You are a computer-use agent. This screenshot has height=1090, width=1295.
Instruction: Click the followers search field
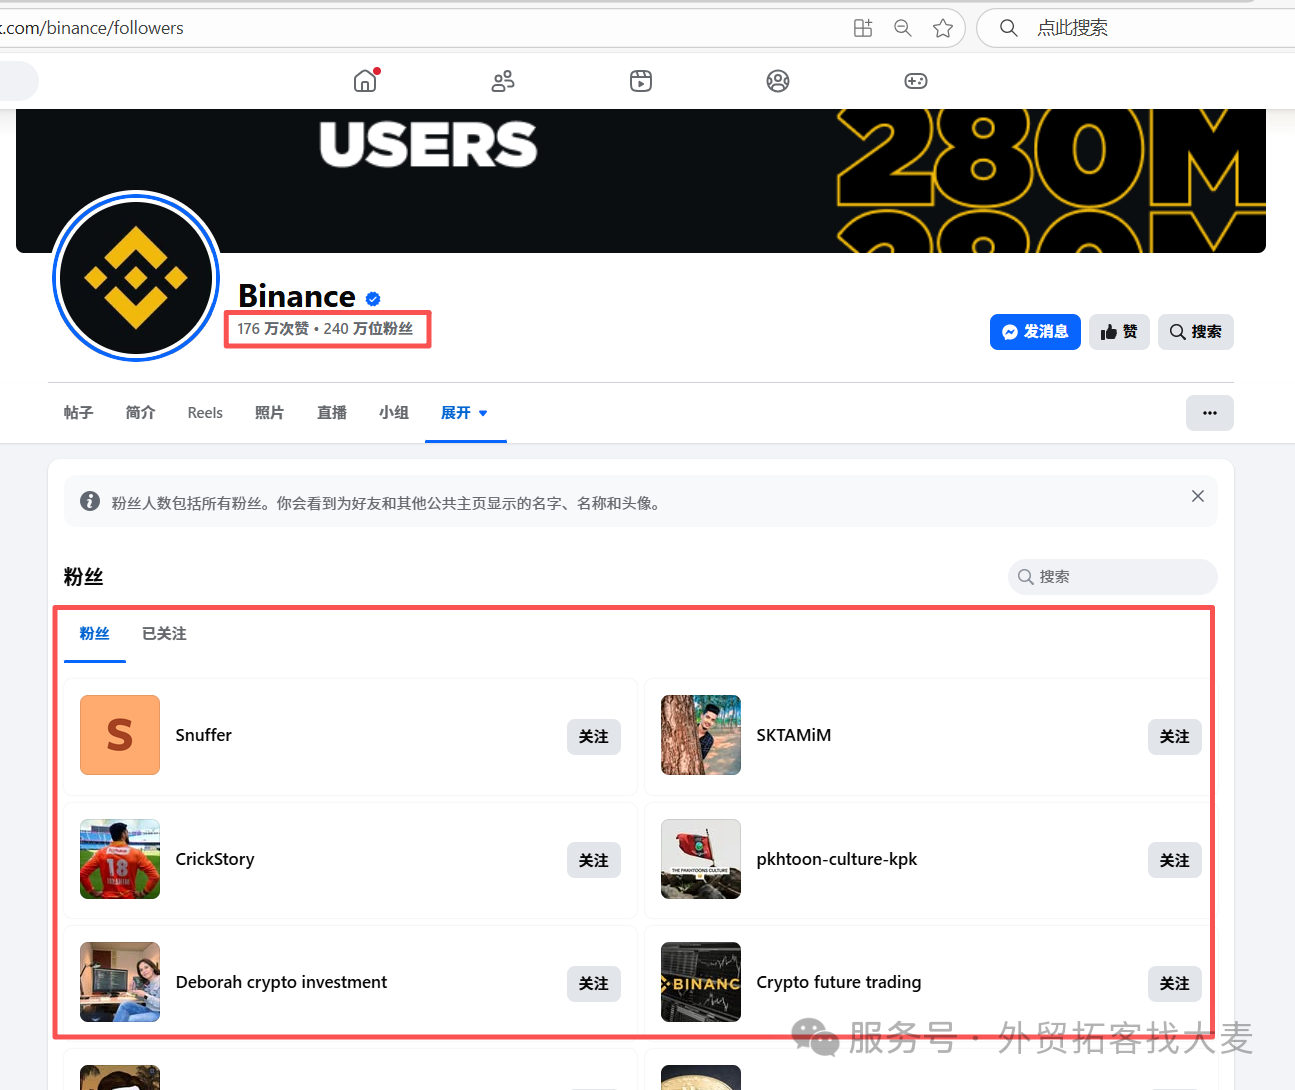coord(1113,577)
